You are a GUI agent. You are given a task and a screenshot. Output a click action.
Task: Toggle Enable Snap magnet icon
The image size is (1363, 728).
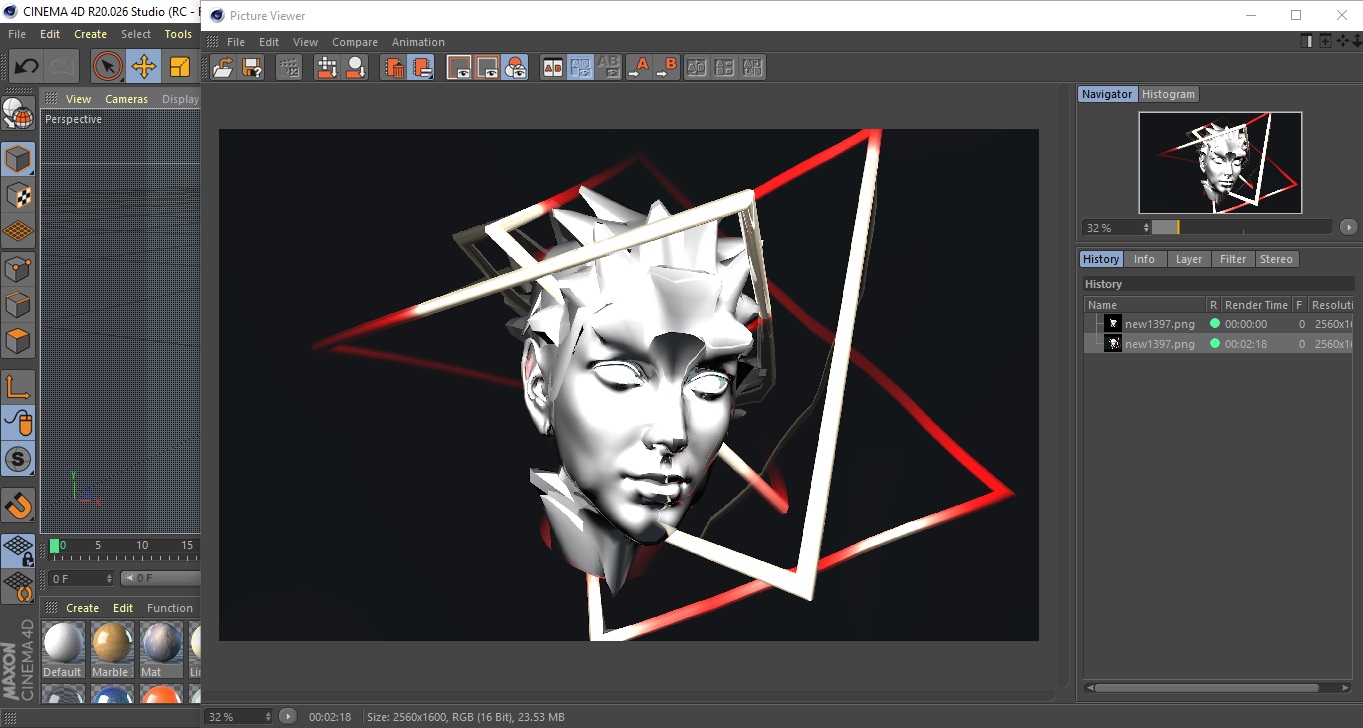18,505
